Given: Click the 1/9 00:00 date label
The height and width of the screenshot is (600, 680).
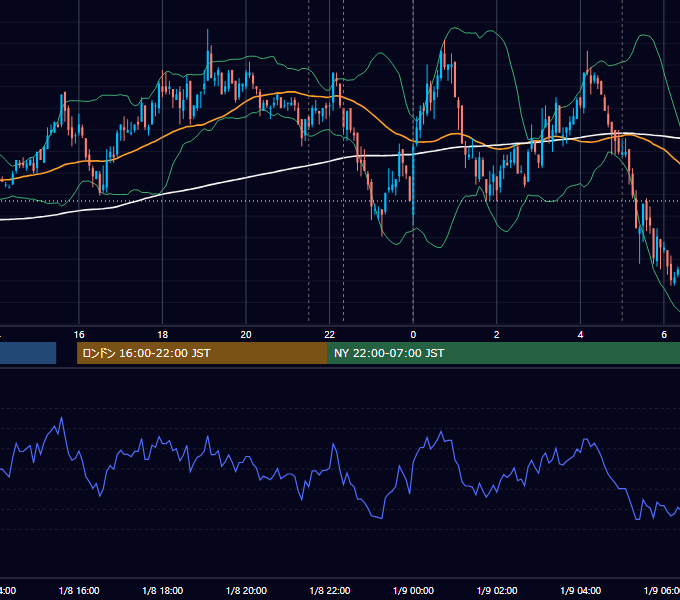Looking at the screenshot, I should (x=413, y=590).
